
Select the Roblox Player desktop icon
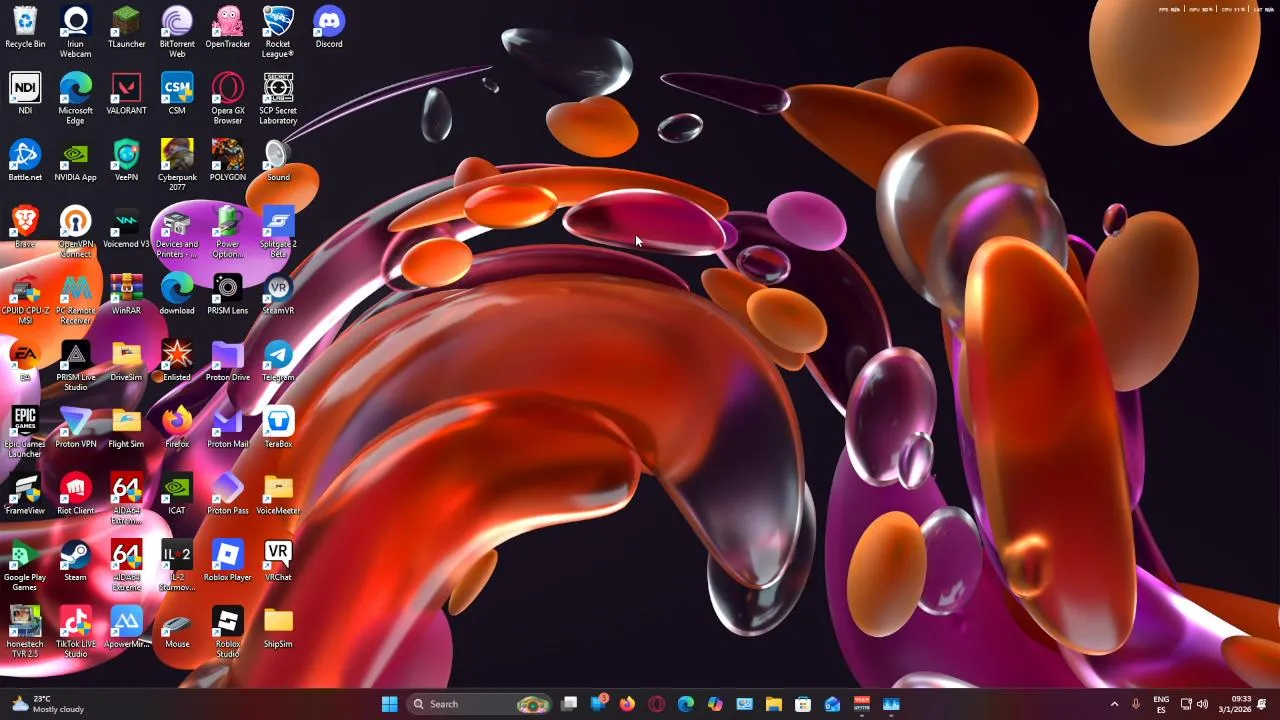(228, 561)
